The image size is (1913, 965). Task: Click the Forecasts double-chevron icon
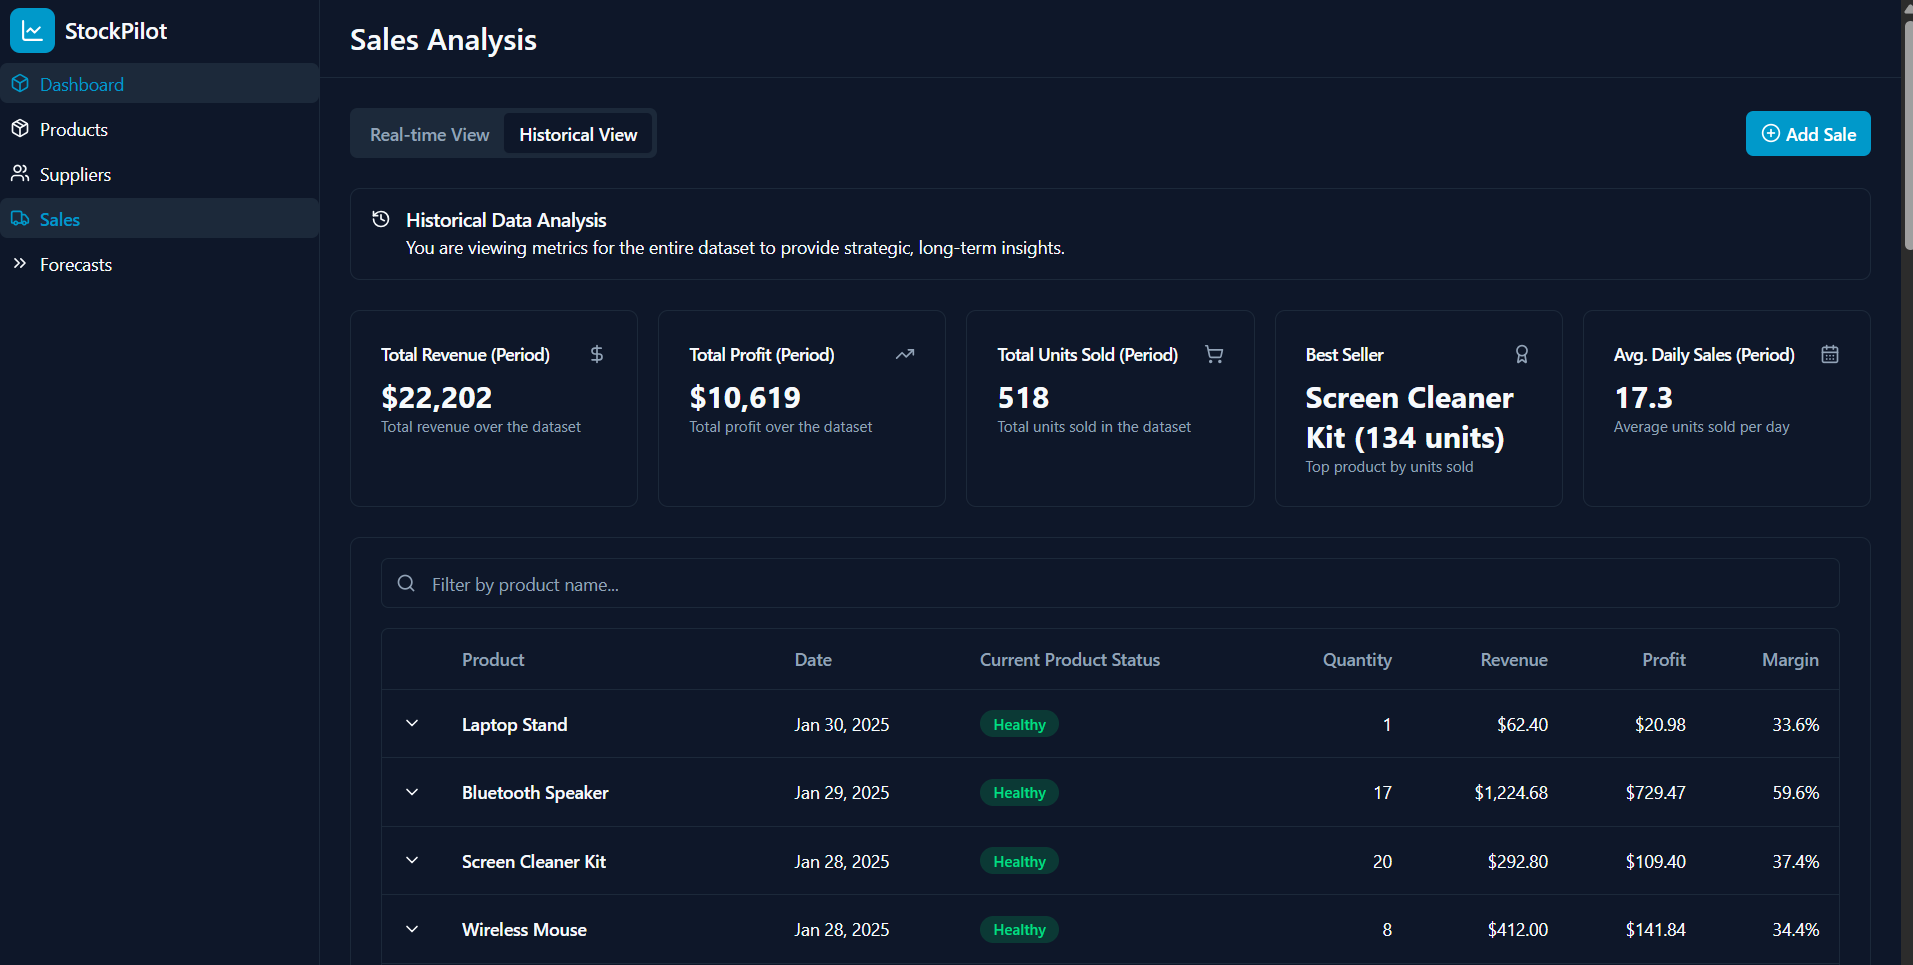[x=21, y=264]
